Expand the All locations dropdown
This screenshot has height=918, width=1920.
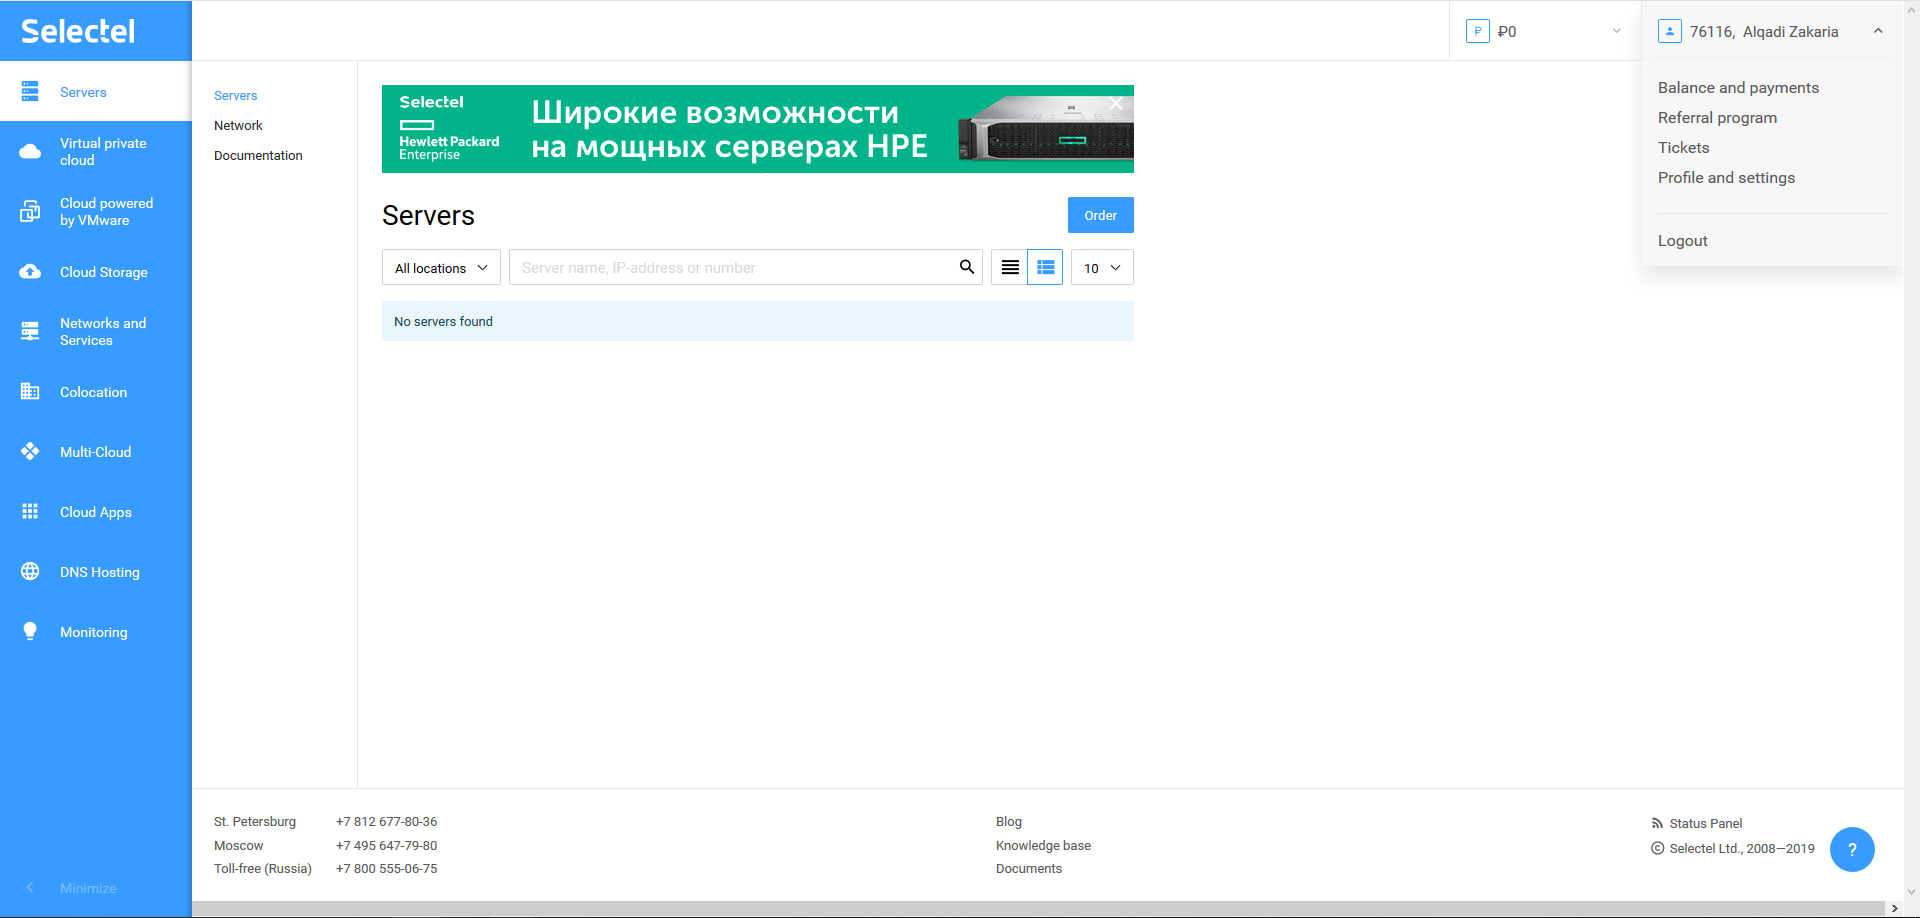pos(441,268)
